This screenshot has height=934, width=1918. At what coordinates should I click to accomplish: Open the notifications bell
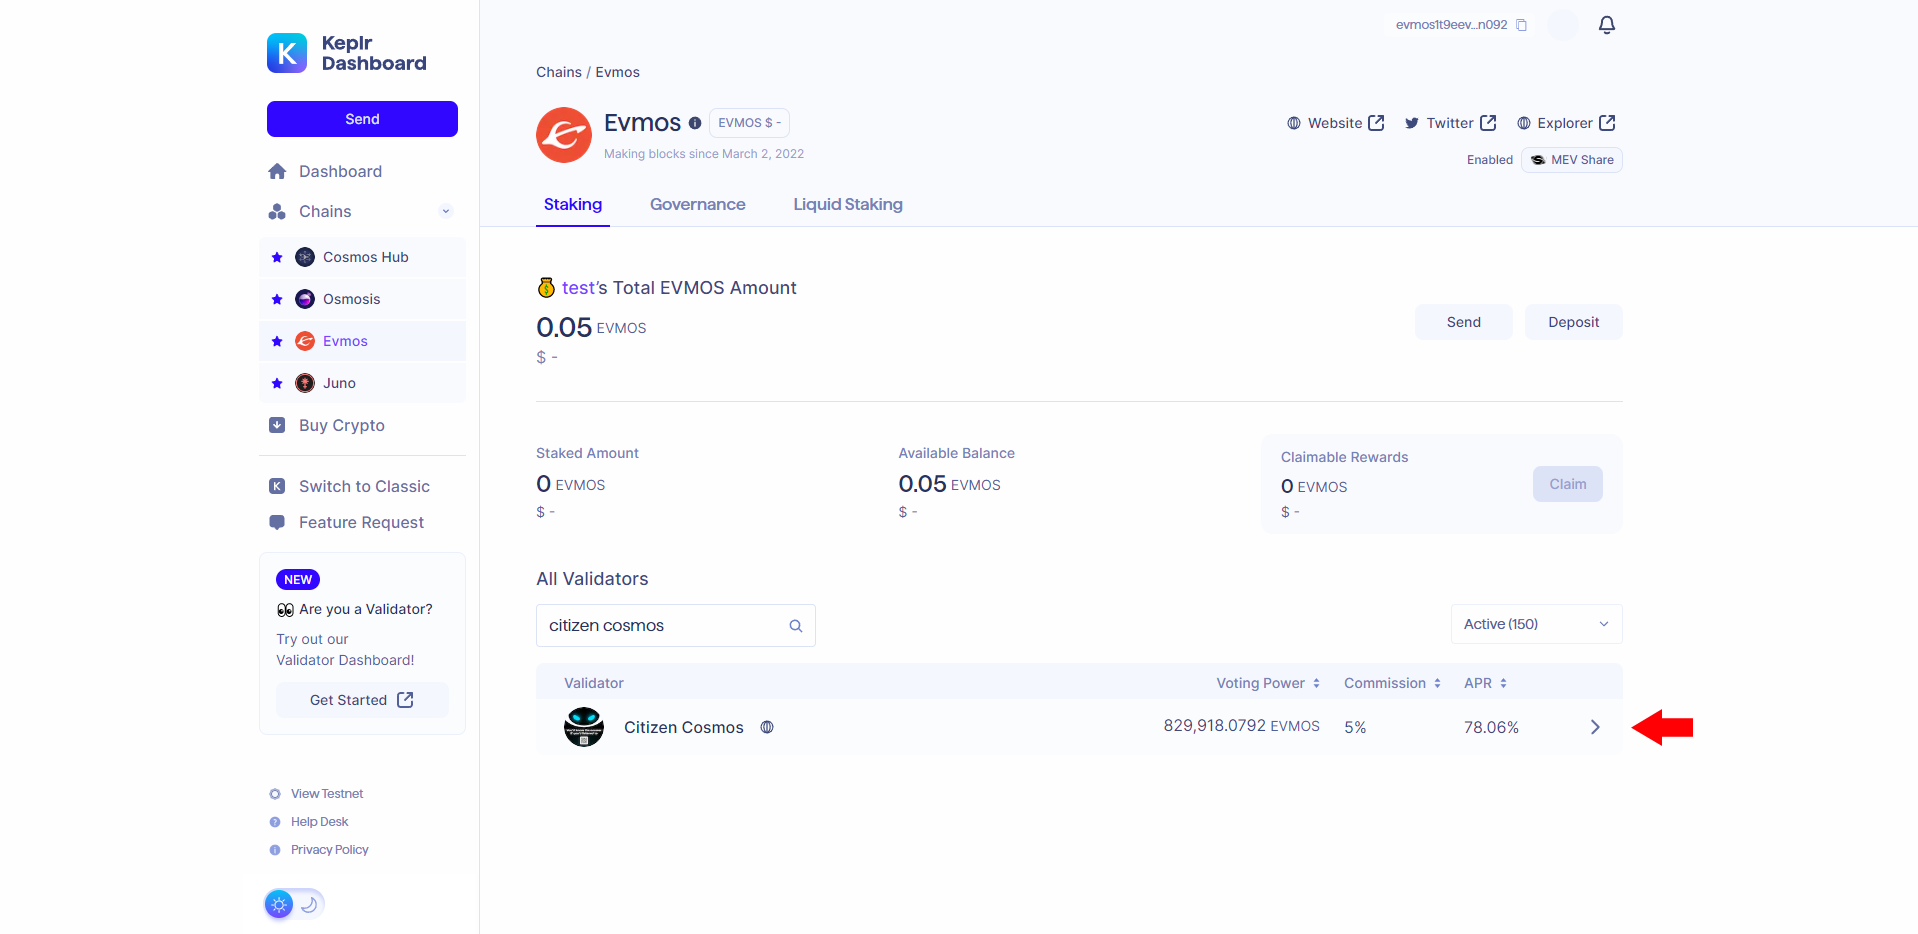1607,25
